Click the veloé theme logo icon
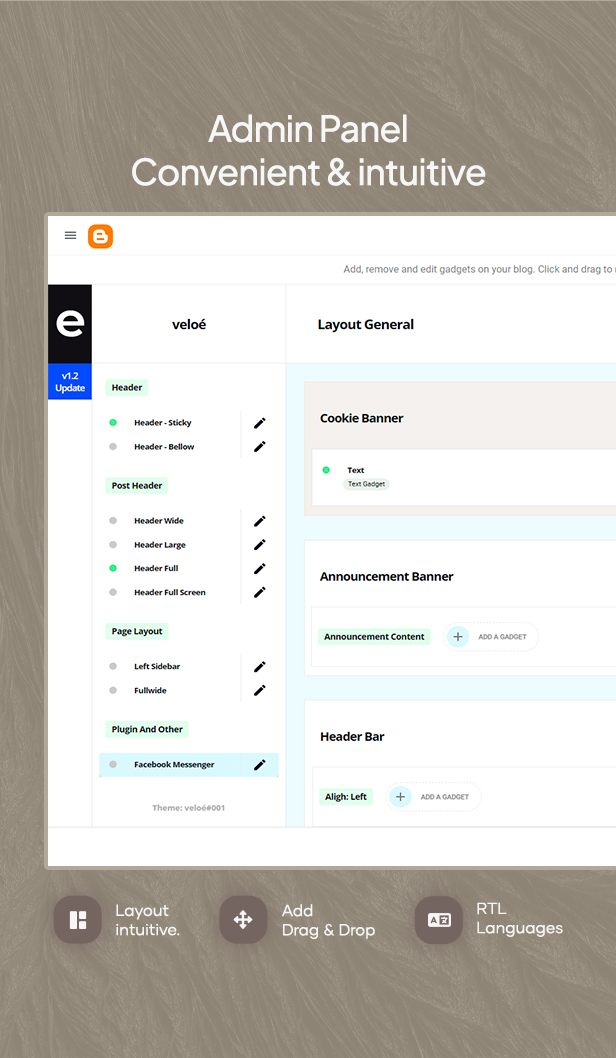Image resolution: width=616 pixels, height=1058 pixels. click(x=70, y=324)
